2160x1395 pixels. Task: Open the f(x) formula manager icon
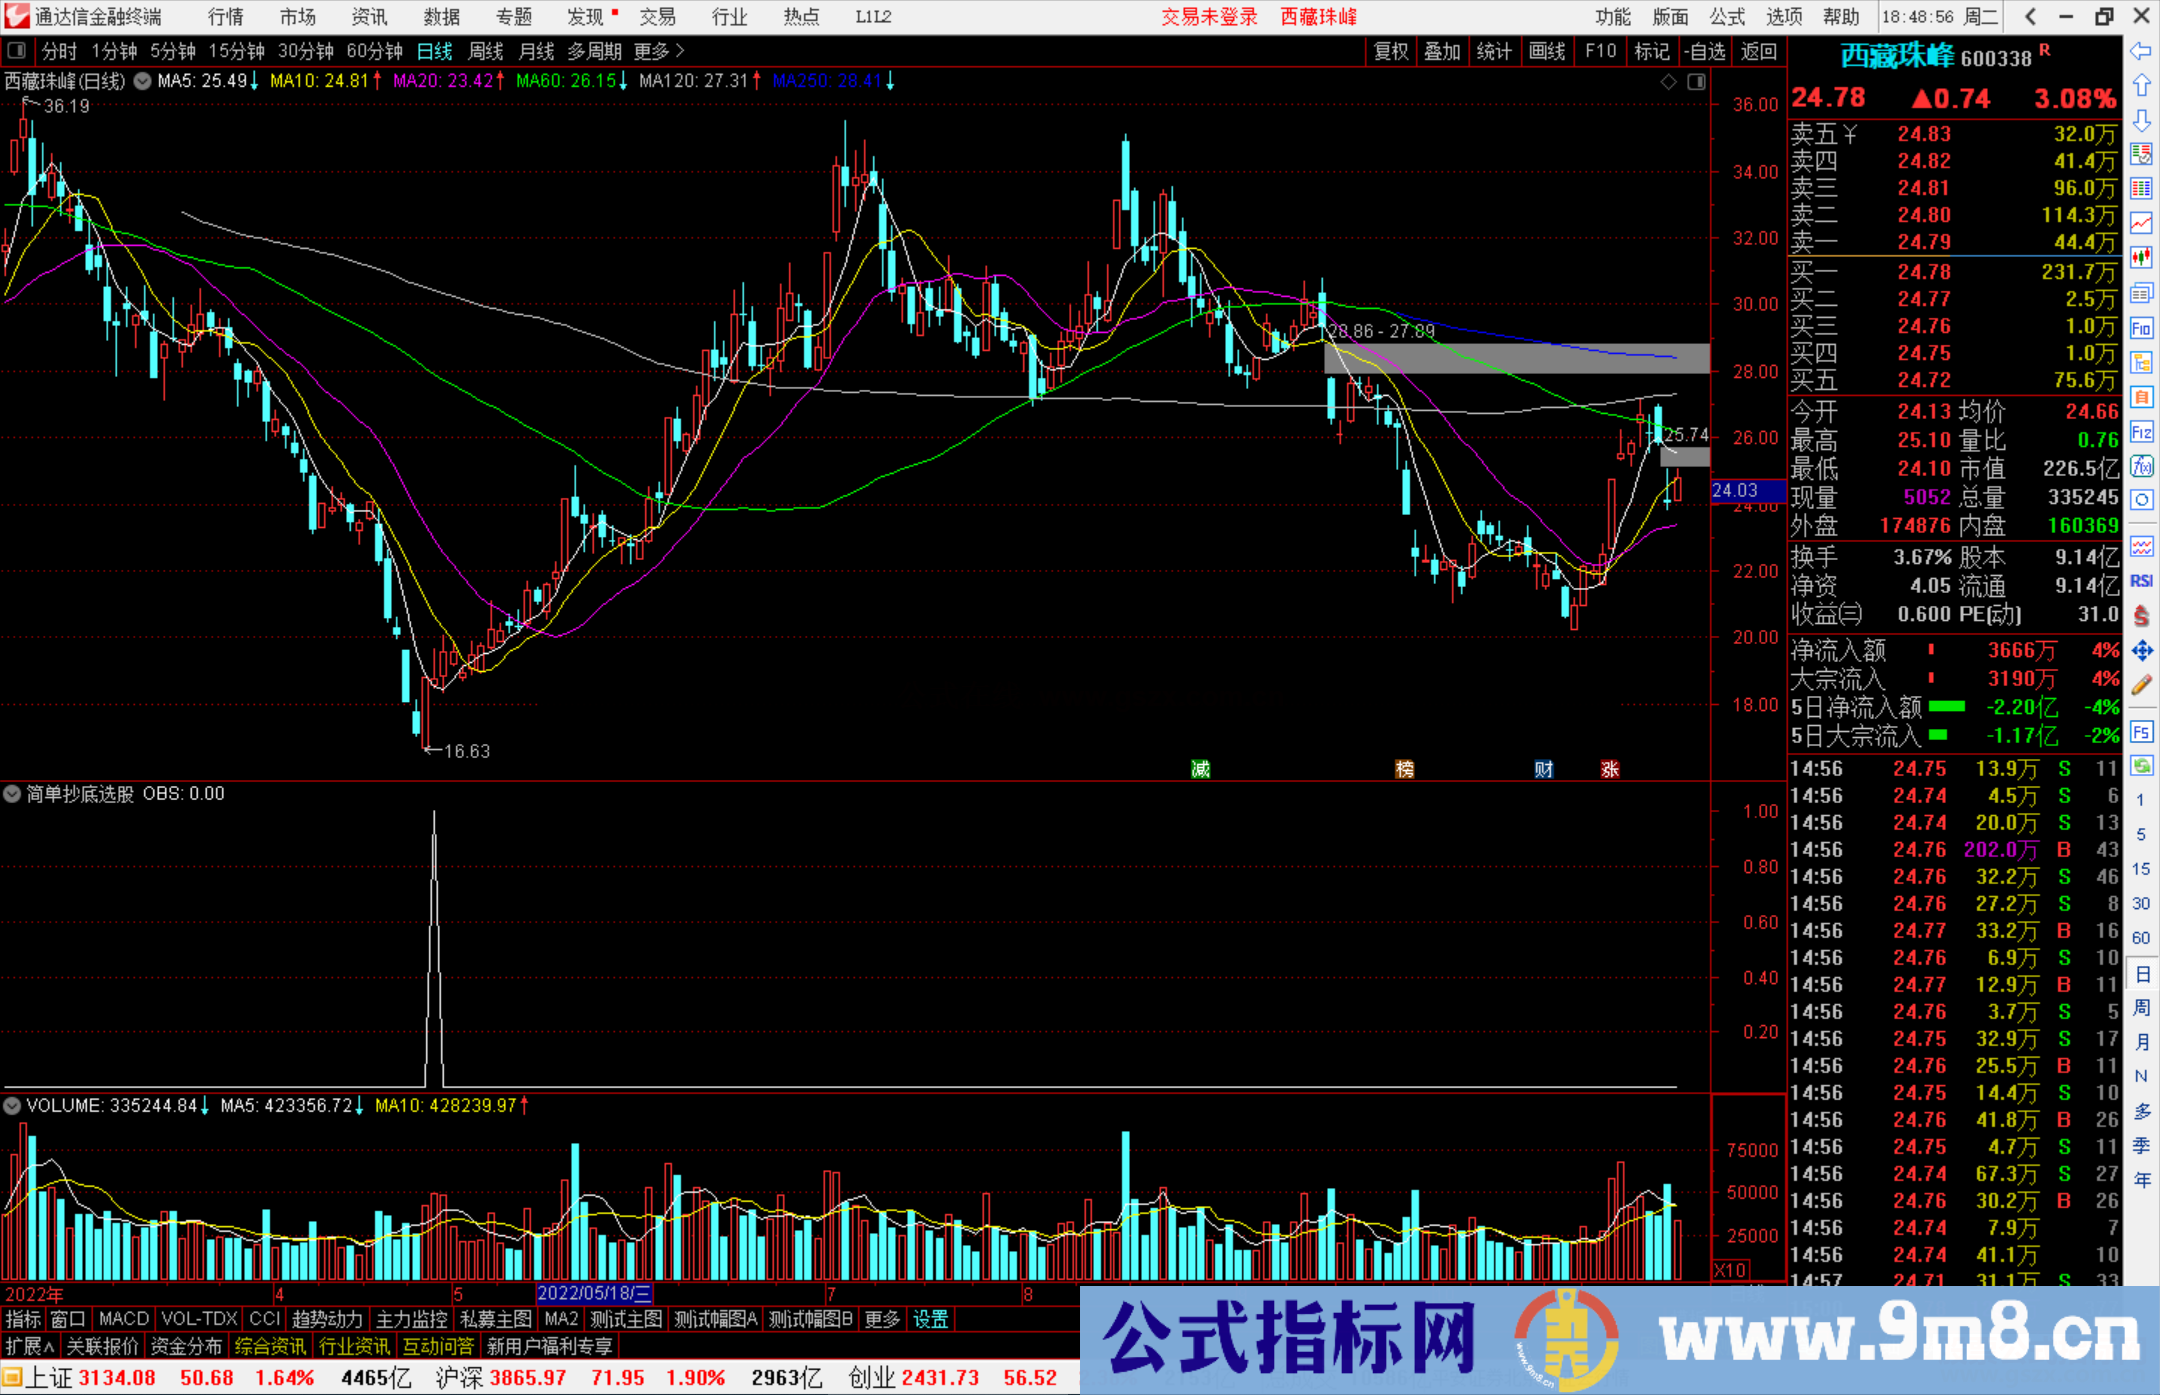[2141, 466]
